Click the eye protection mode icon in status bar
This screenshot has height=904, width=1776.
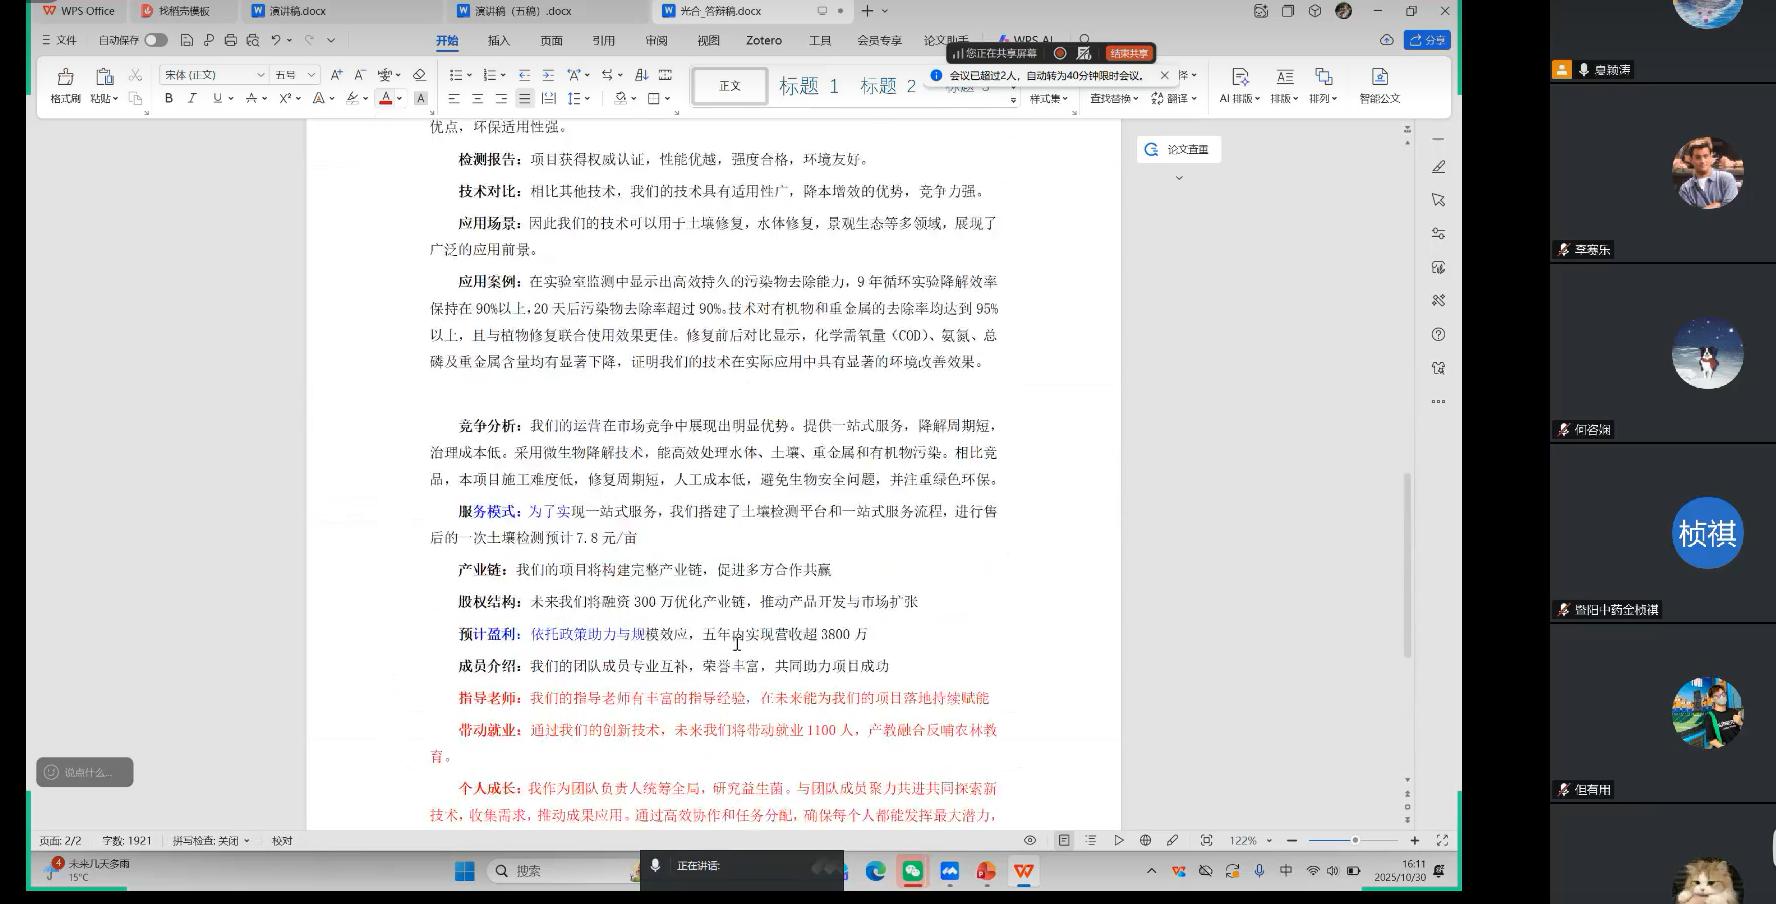[1030, 840]
